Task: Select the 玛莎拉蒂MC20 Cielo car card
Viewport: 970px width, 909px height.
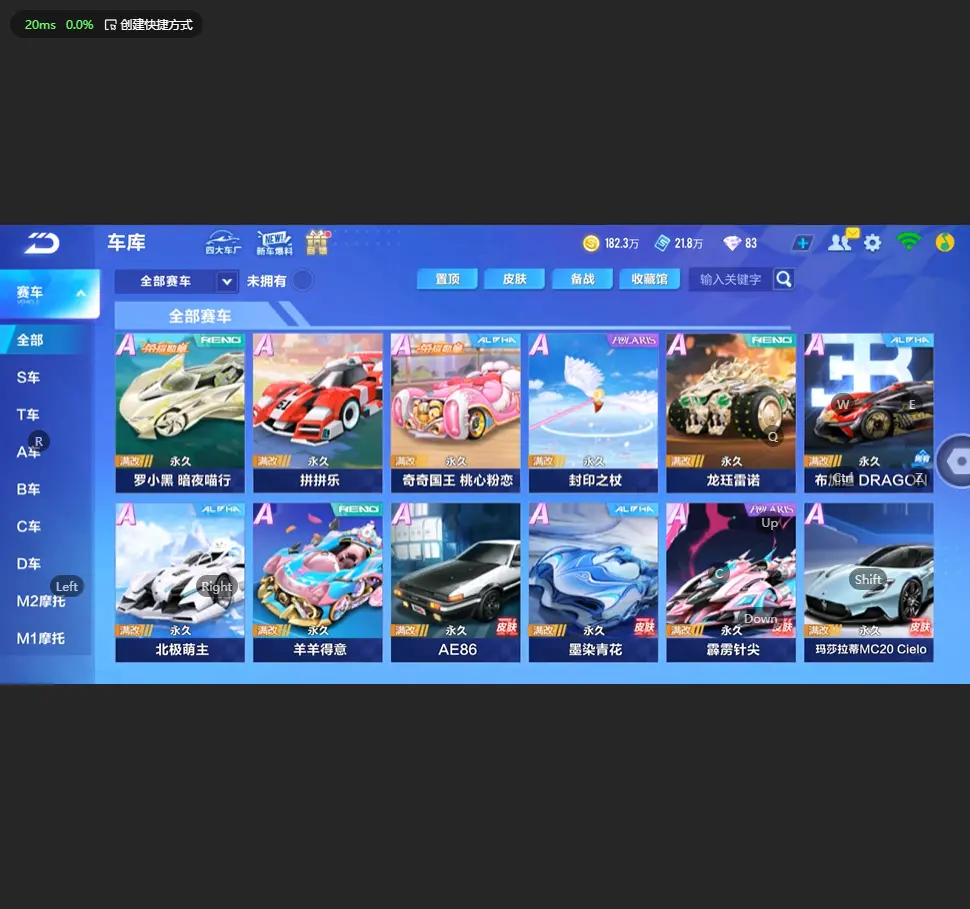Action: pos(869,582)
